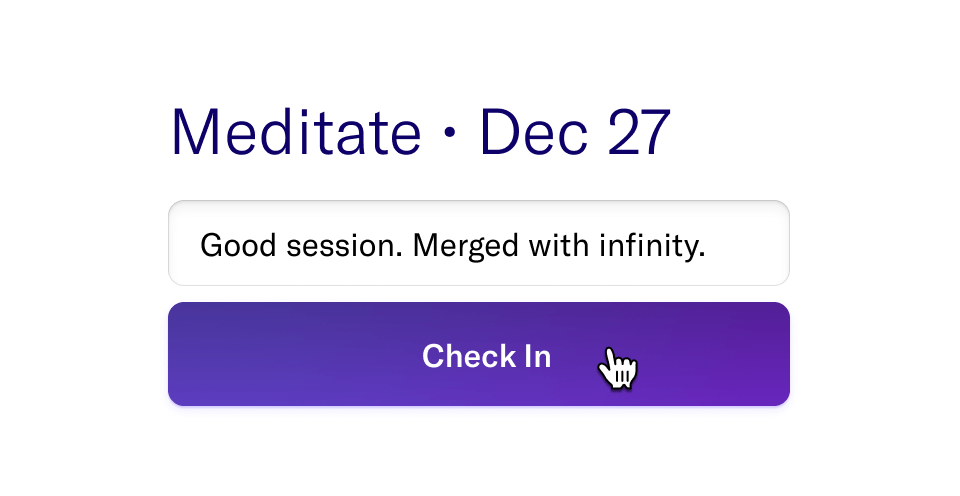Click the word 'Meditate' in the heading
This screenshot has height=496, width=960.
(296, 132)
